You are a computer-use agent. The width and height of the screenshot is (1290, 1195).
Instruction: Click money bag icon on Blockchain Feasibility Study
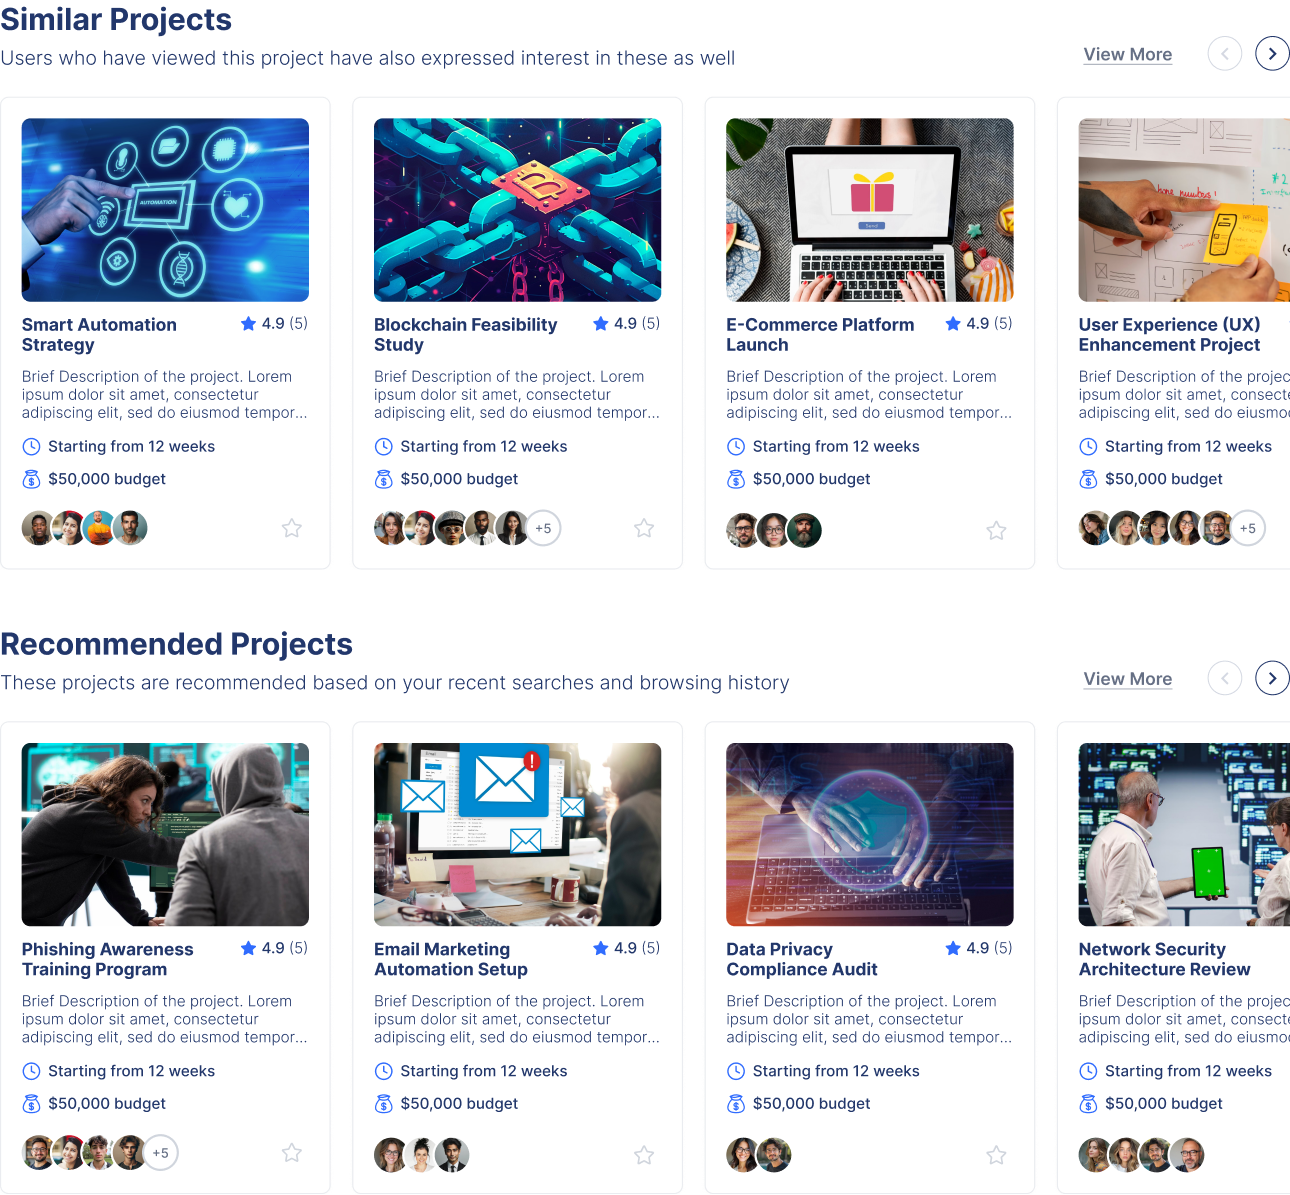pyautogui.click(x=383, y=479)
